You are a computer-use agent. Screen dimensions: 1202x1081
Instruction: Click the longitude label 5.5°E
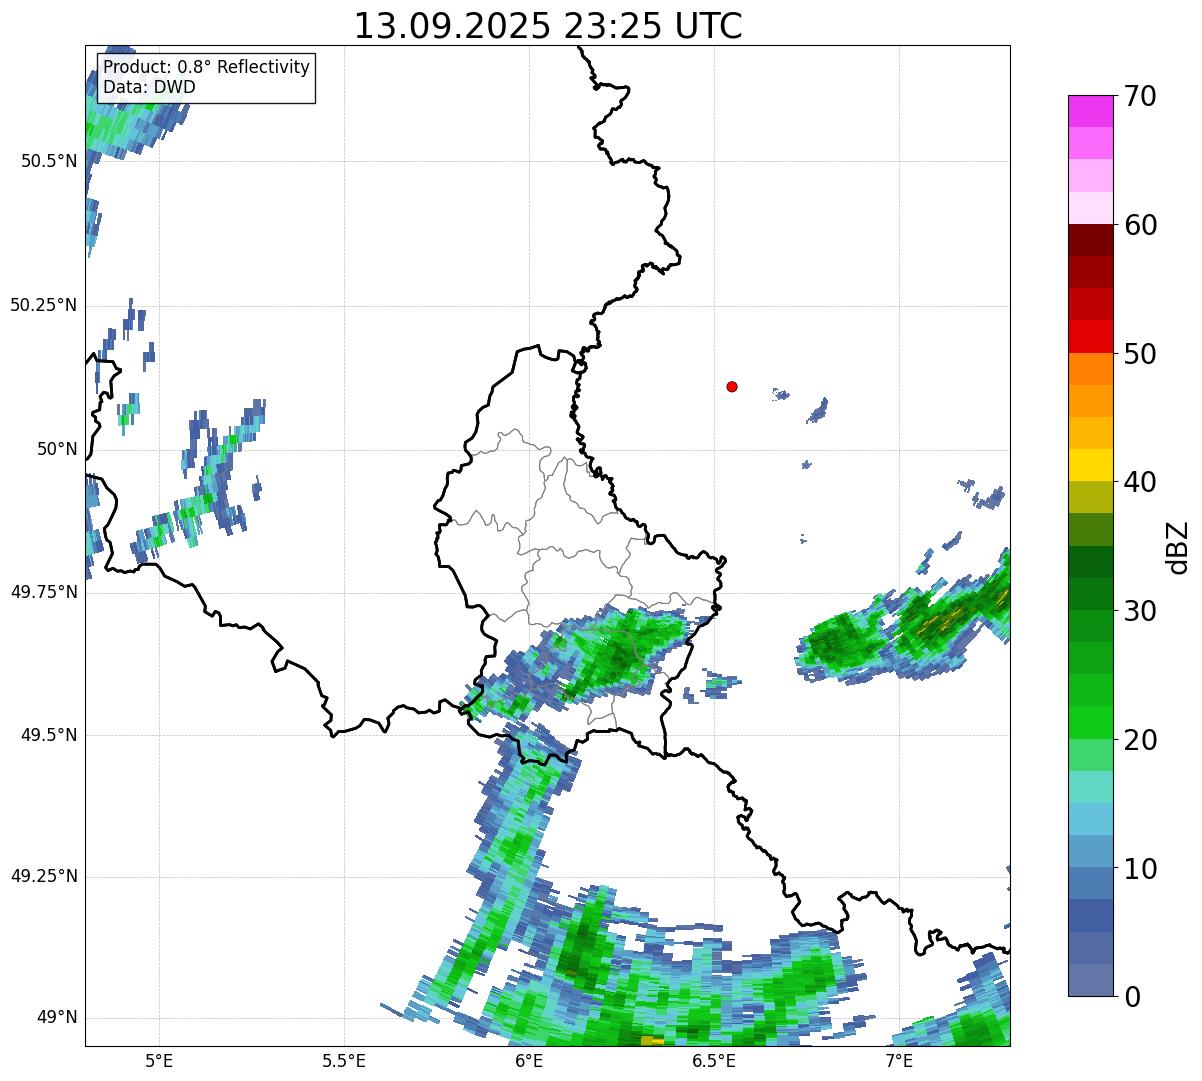[x=344, y=1060]
